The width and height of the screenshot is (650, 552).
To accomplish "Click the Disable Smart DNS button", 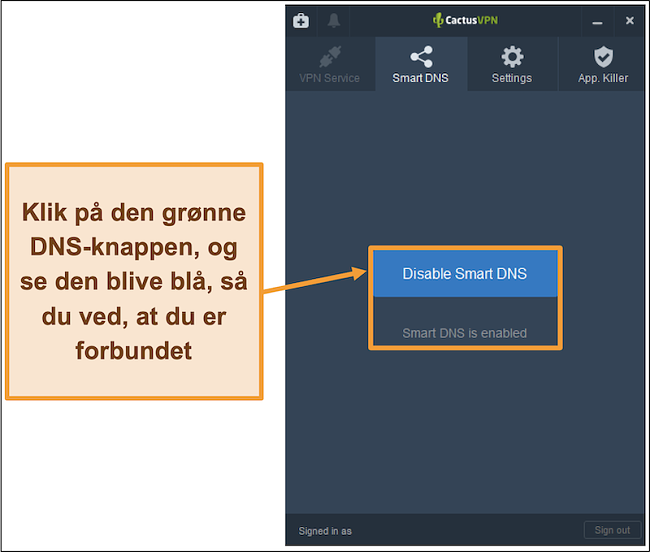I will 465,274.
